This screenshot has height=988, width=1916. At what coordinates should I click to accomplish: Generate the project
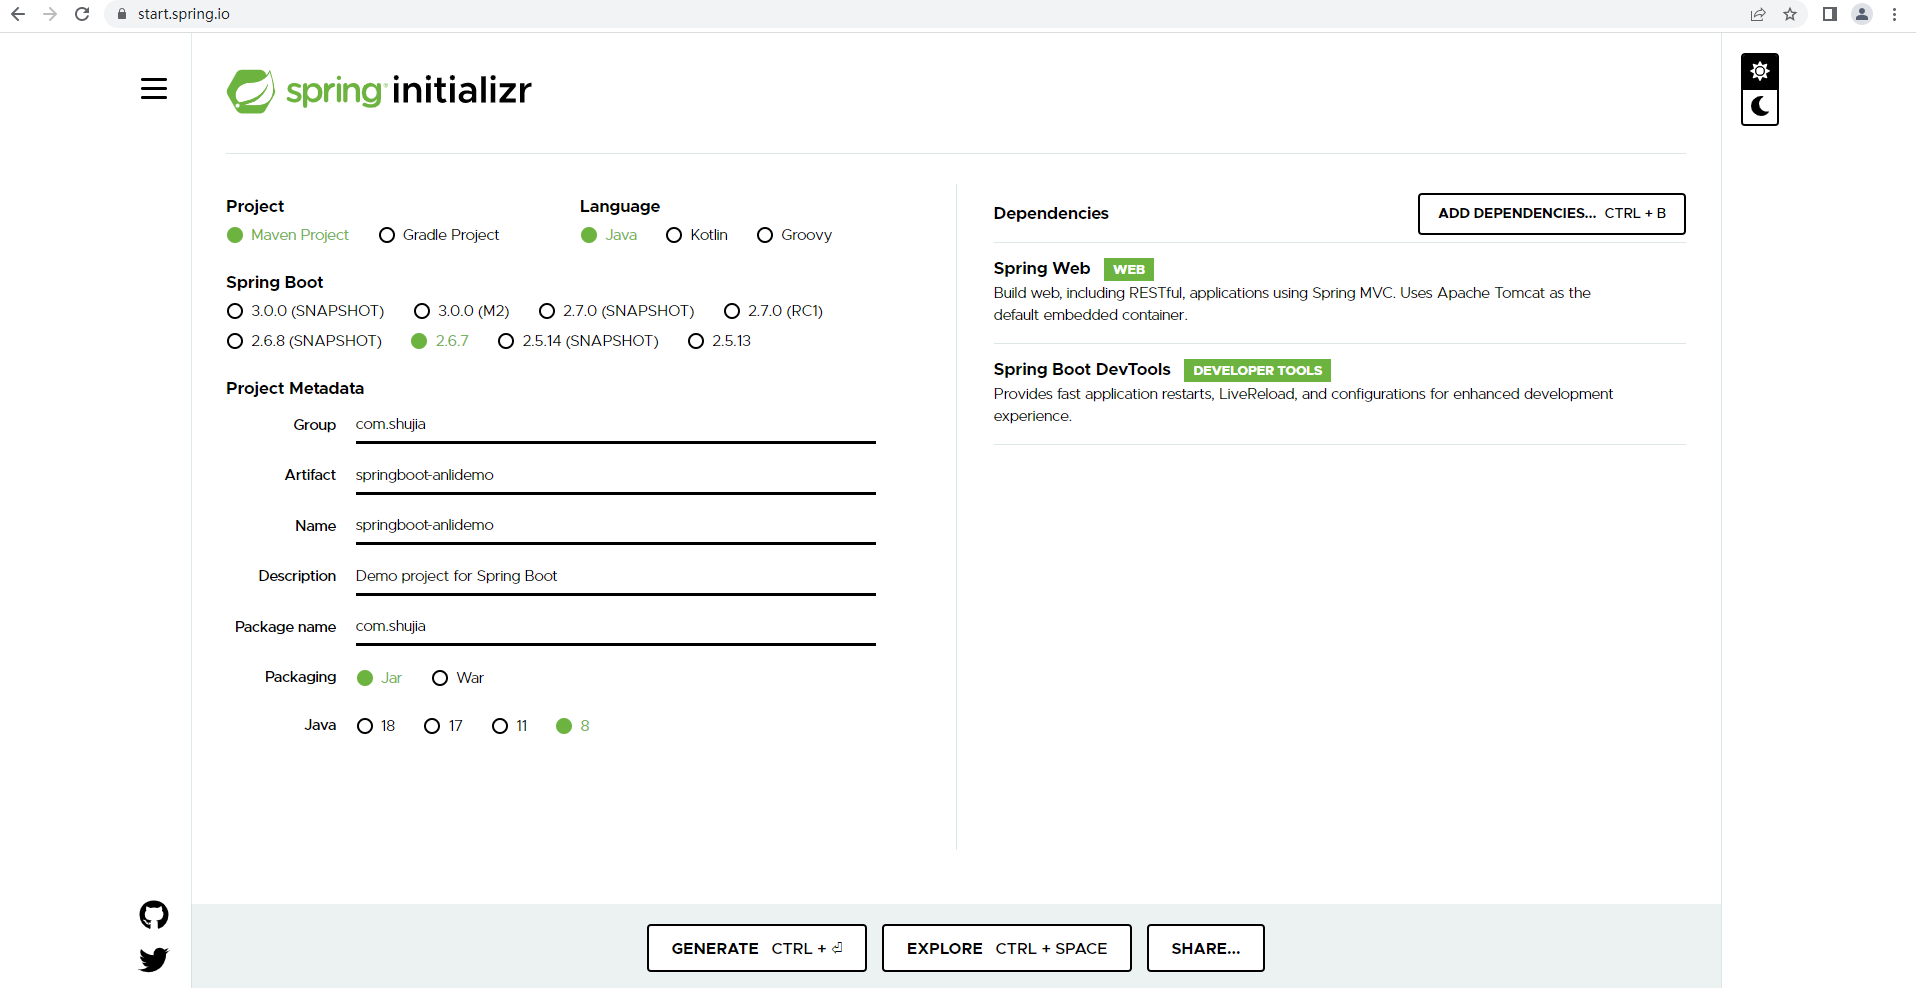click(757, 948)
